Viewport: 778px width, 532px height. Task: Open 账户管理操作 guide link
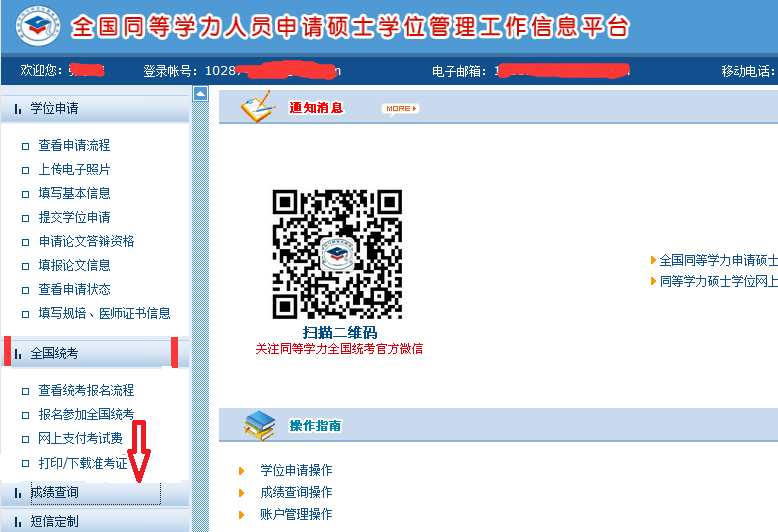pos(296,515)
